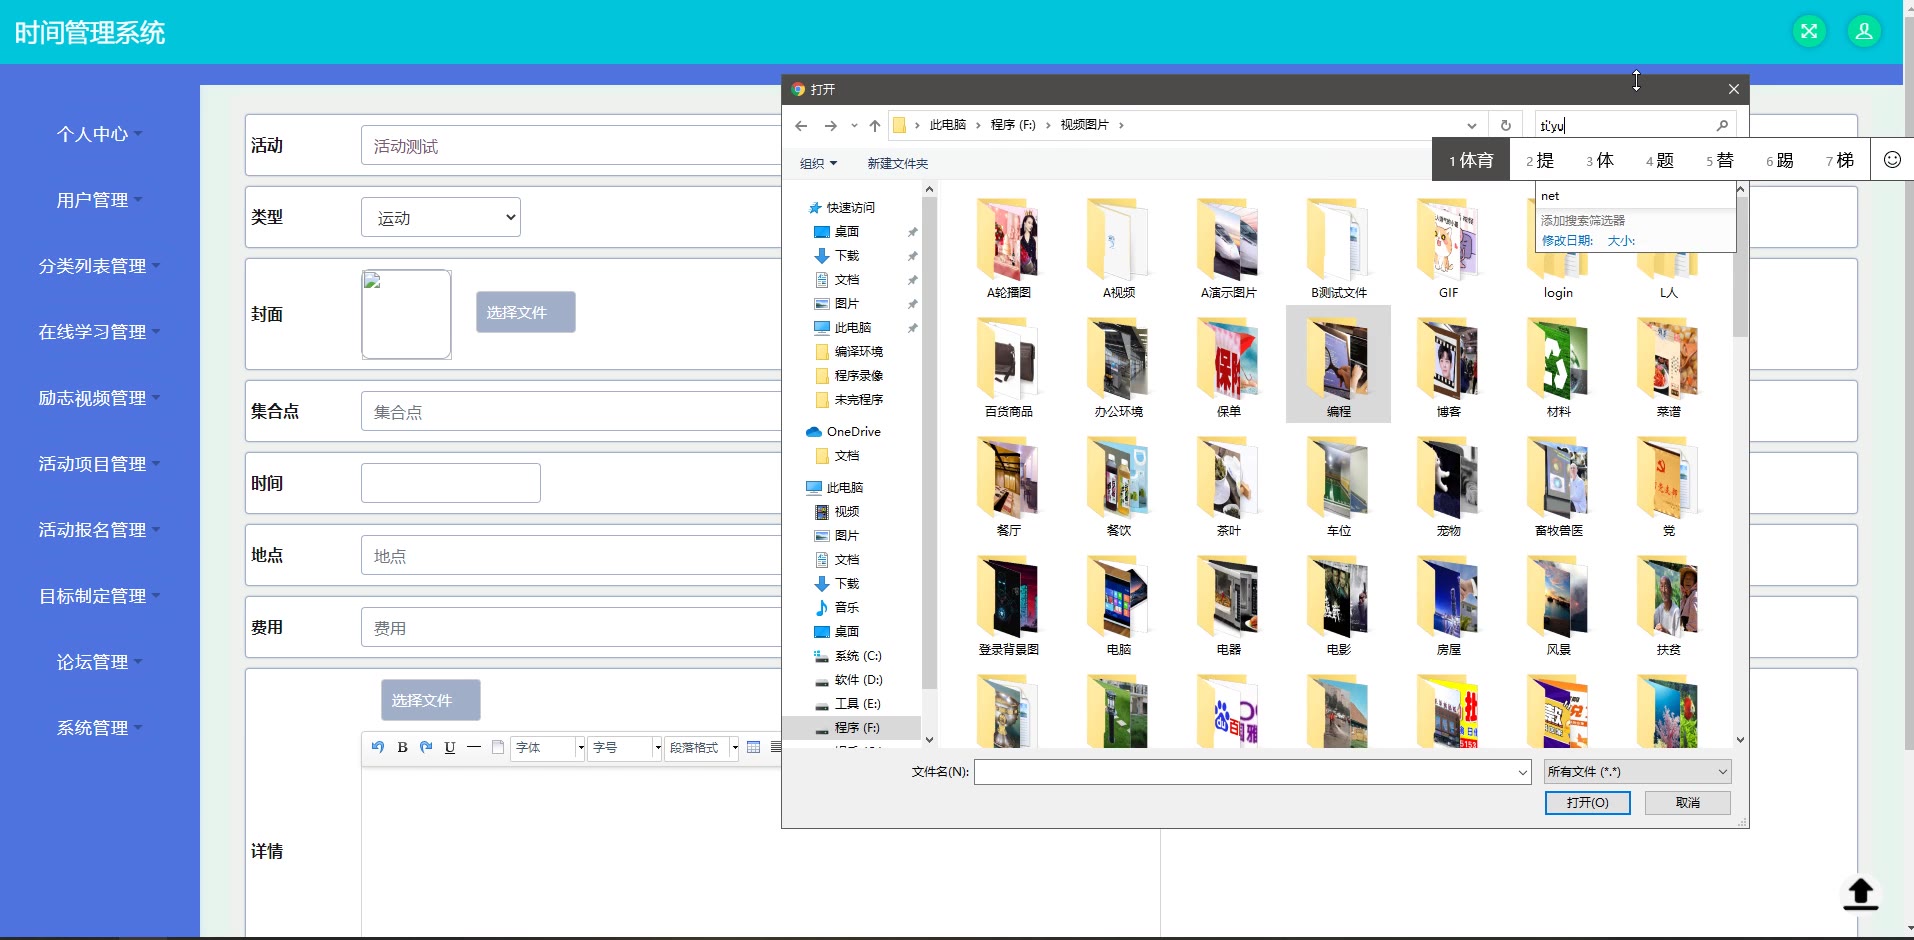
Task: Select the 宠物 folder
Action: 1448,485
